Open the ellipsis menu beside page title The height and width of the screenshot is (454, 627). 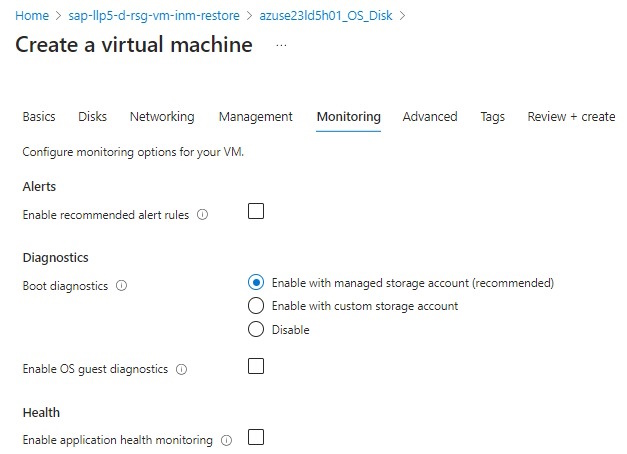(x=281, y=45)
